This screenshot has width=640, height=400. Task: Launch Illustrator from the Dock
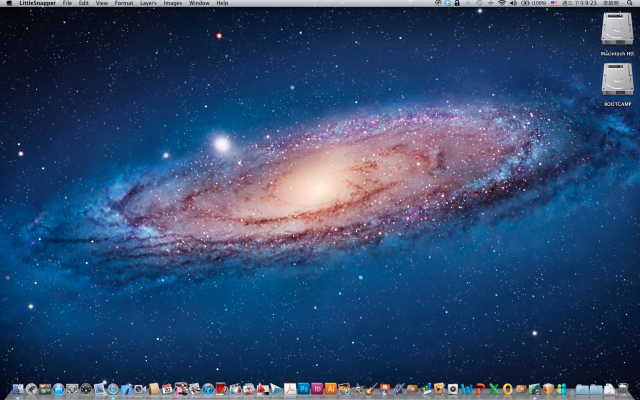point(331,389)
